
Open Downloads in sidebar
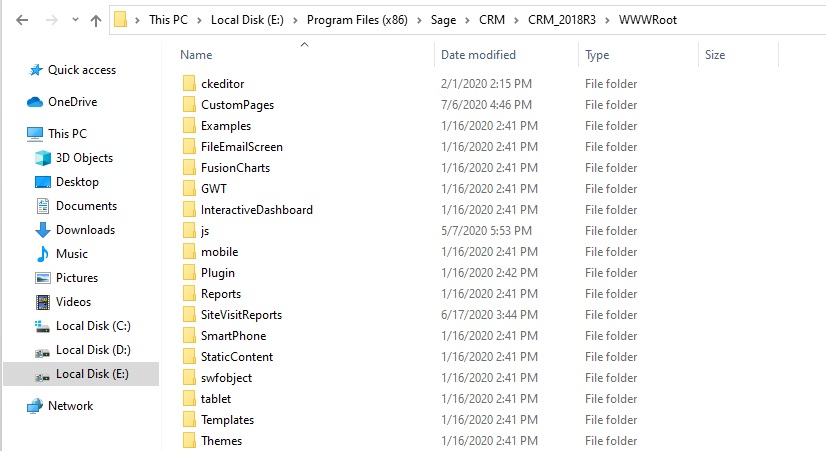click(x=85, y=230)
